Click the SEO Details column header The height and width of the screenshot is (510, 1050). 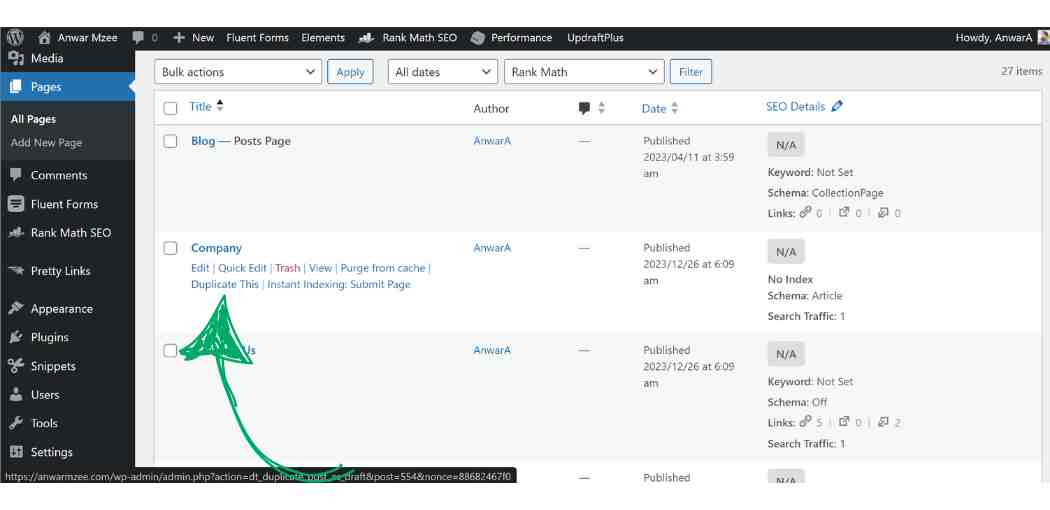pos(796,106)
